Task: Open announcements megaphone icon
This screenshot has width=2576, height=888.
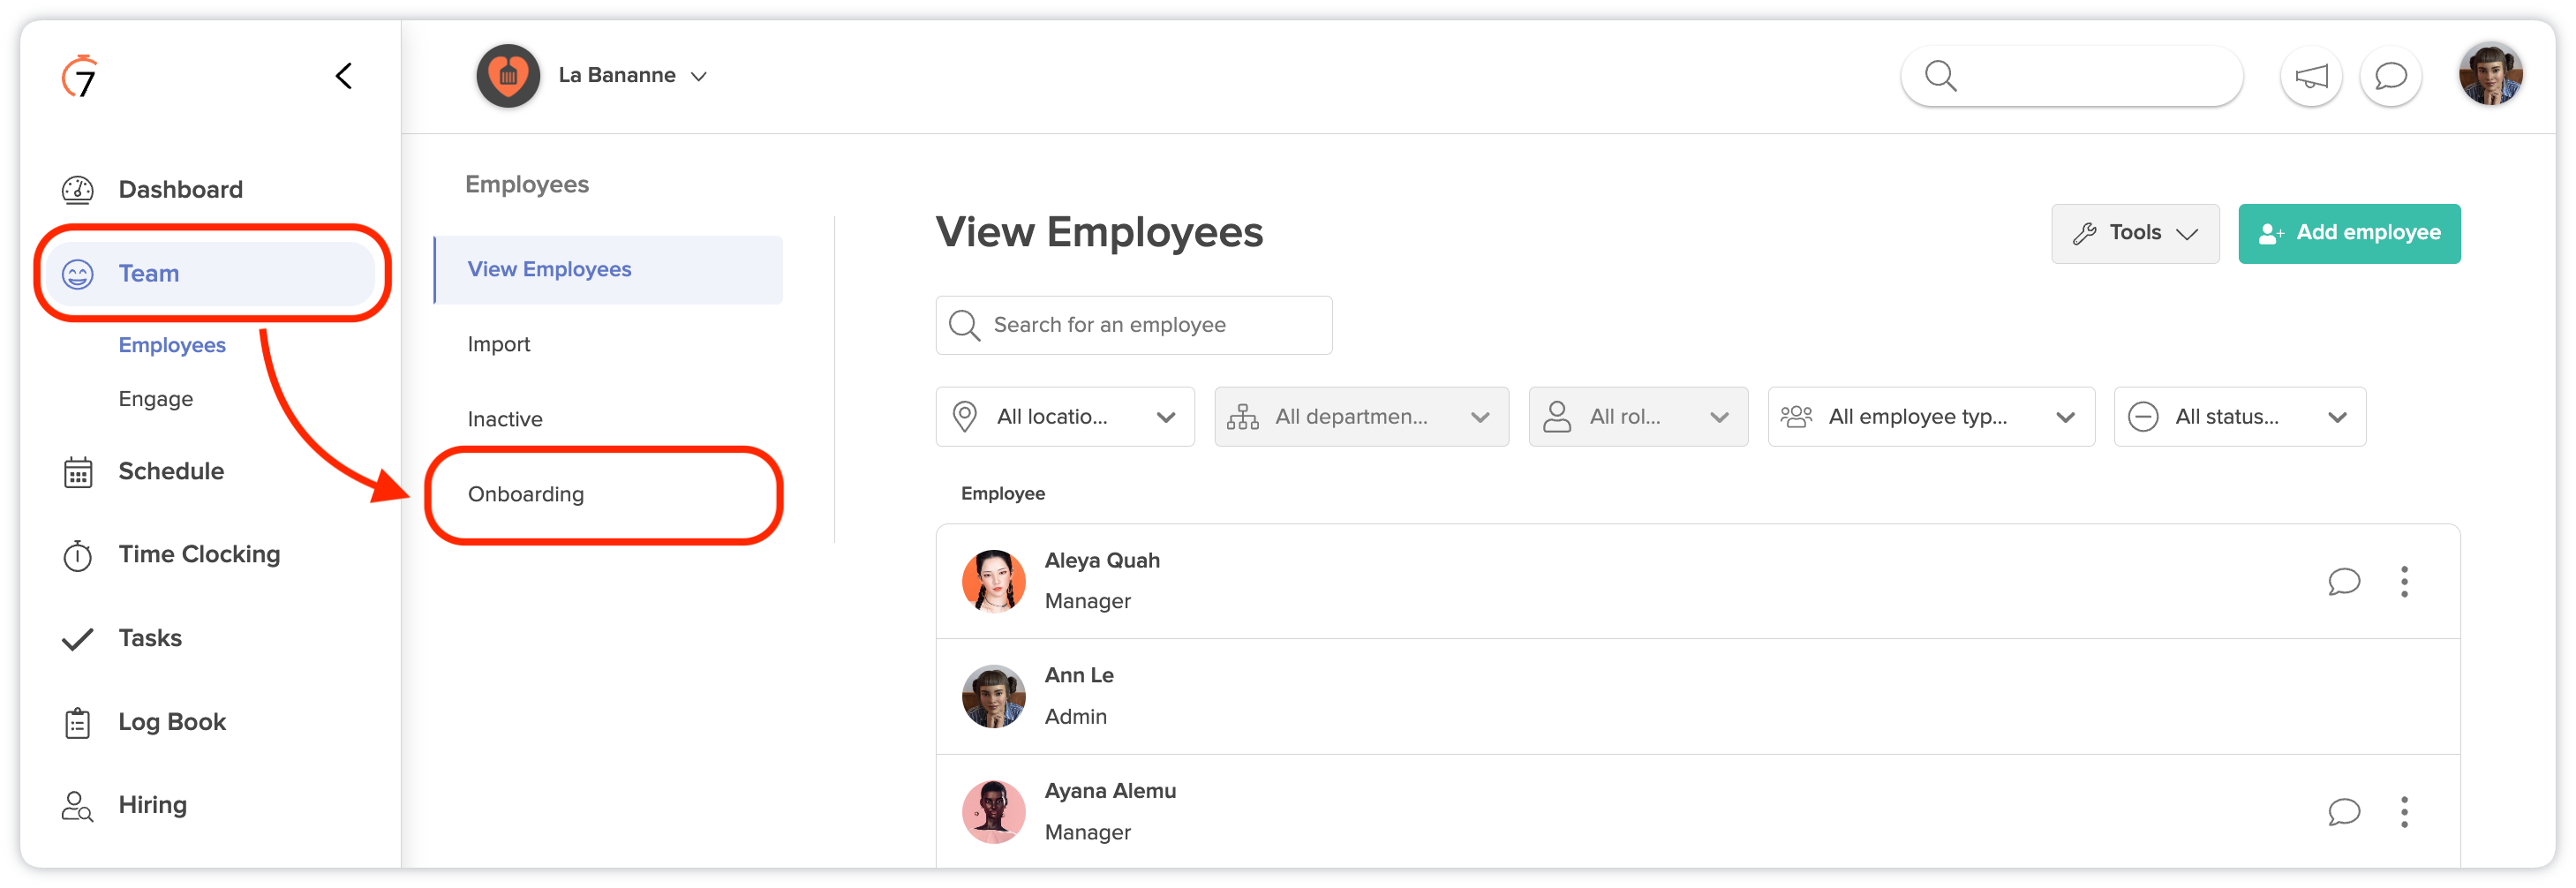Action: pos(2311,76)
